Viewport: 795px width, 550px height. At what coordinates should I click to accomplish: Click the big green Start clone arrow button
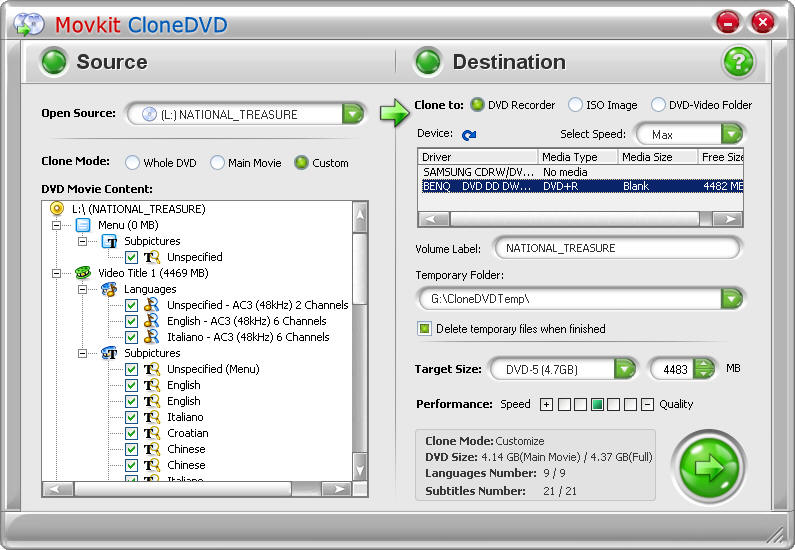pos(709,467)
